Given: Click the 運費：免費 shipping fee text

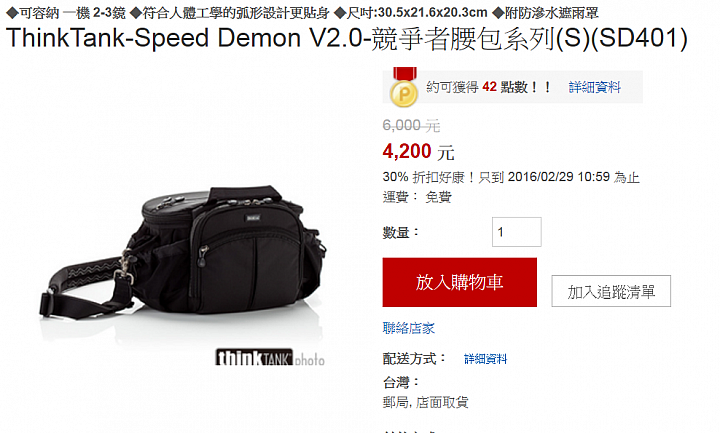Looking at the screenshot, I should tap(417, 197).
